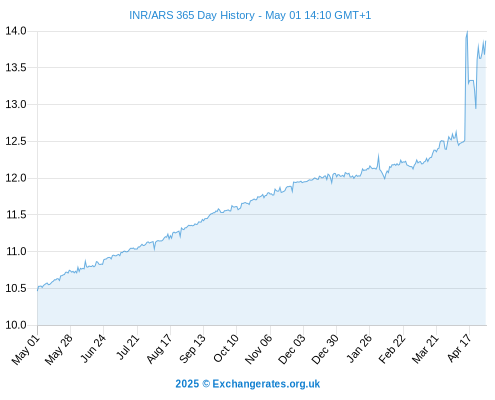Image resolution: width=495 pixels, height=400 pixels.
Task: Click the Dec 03 x-axis date label
Action: coord(291,350)
